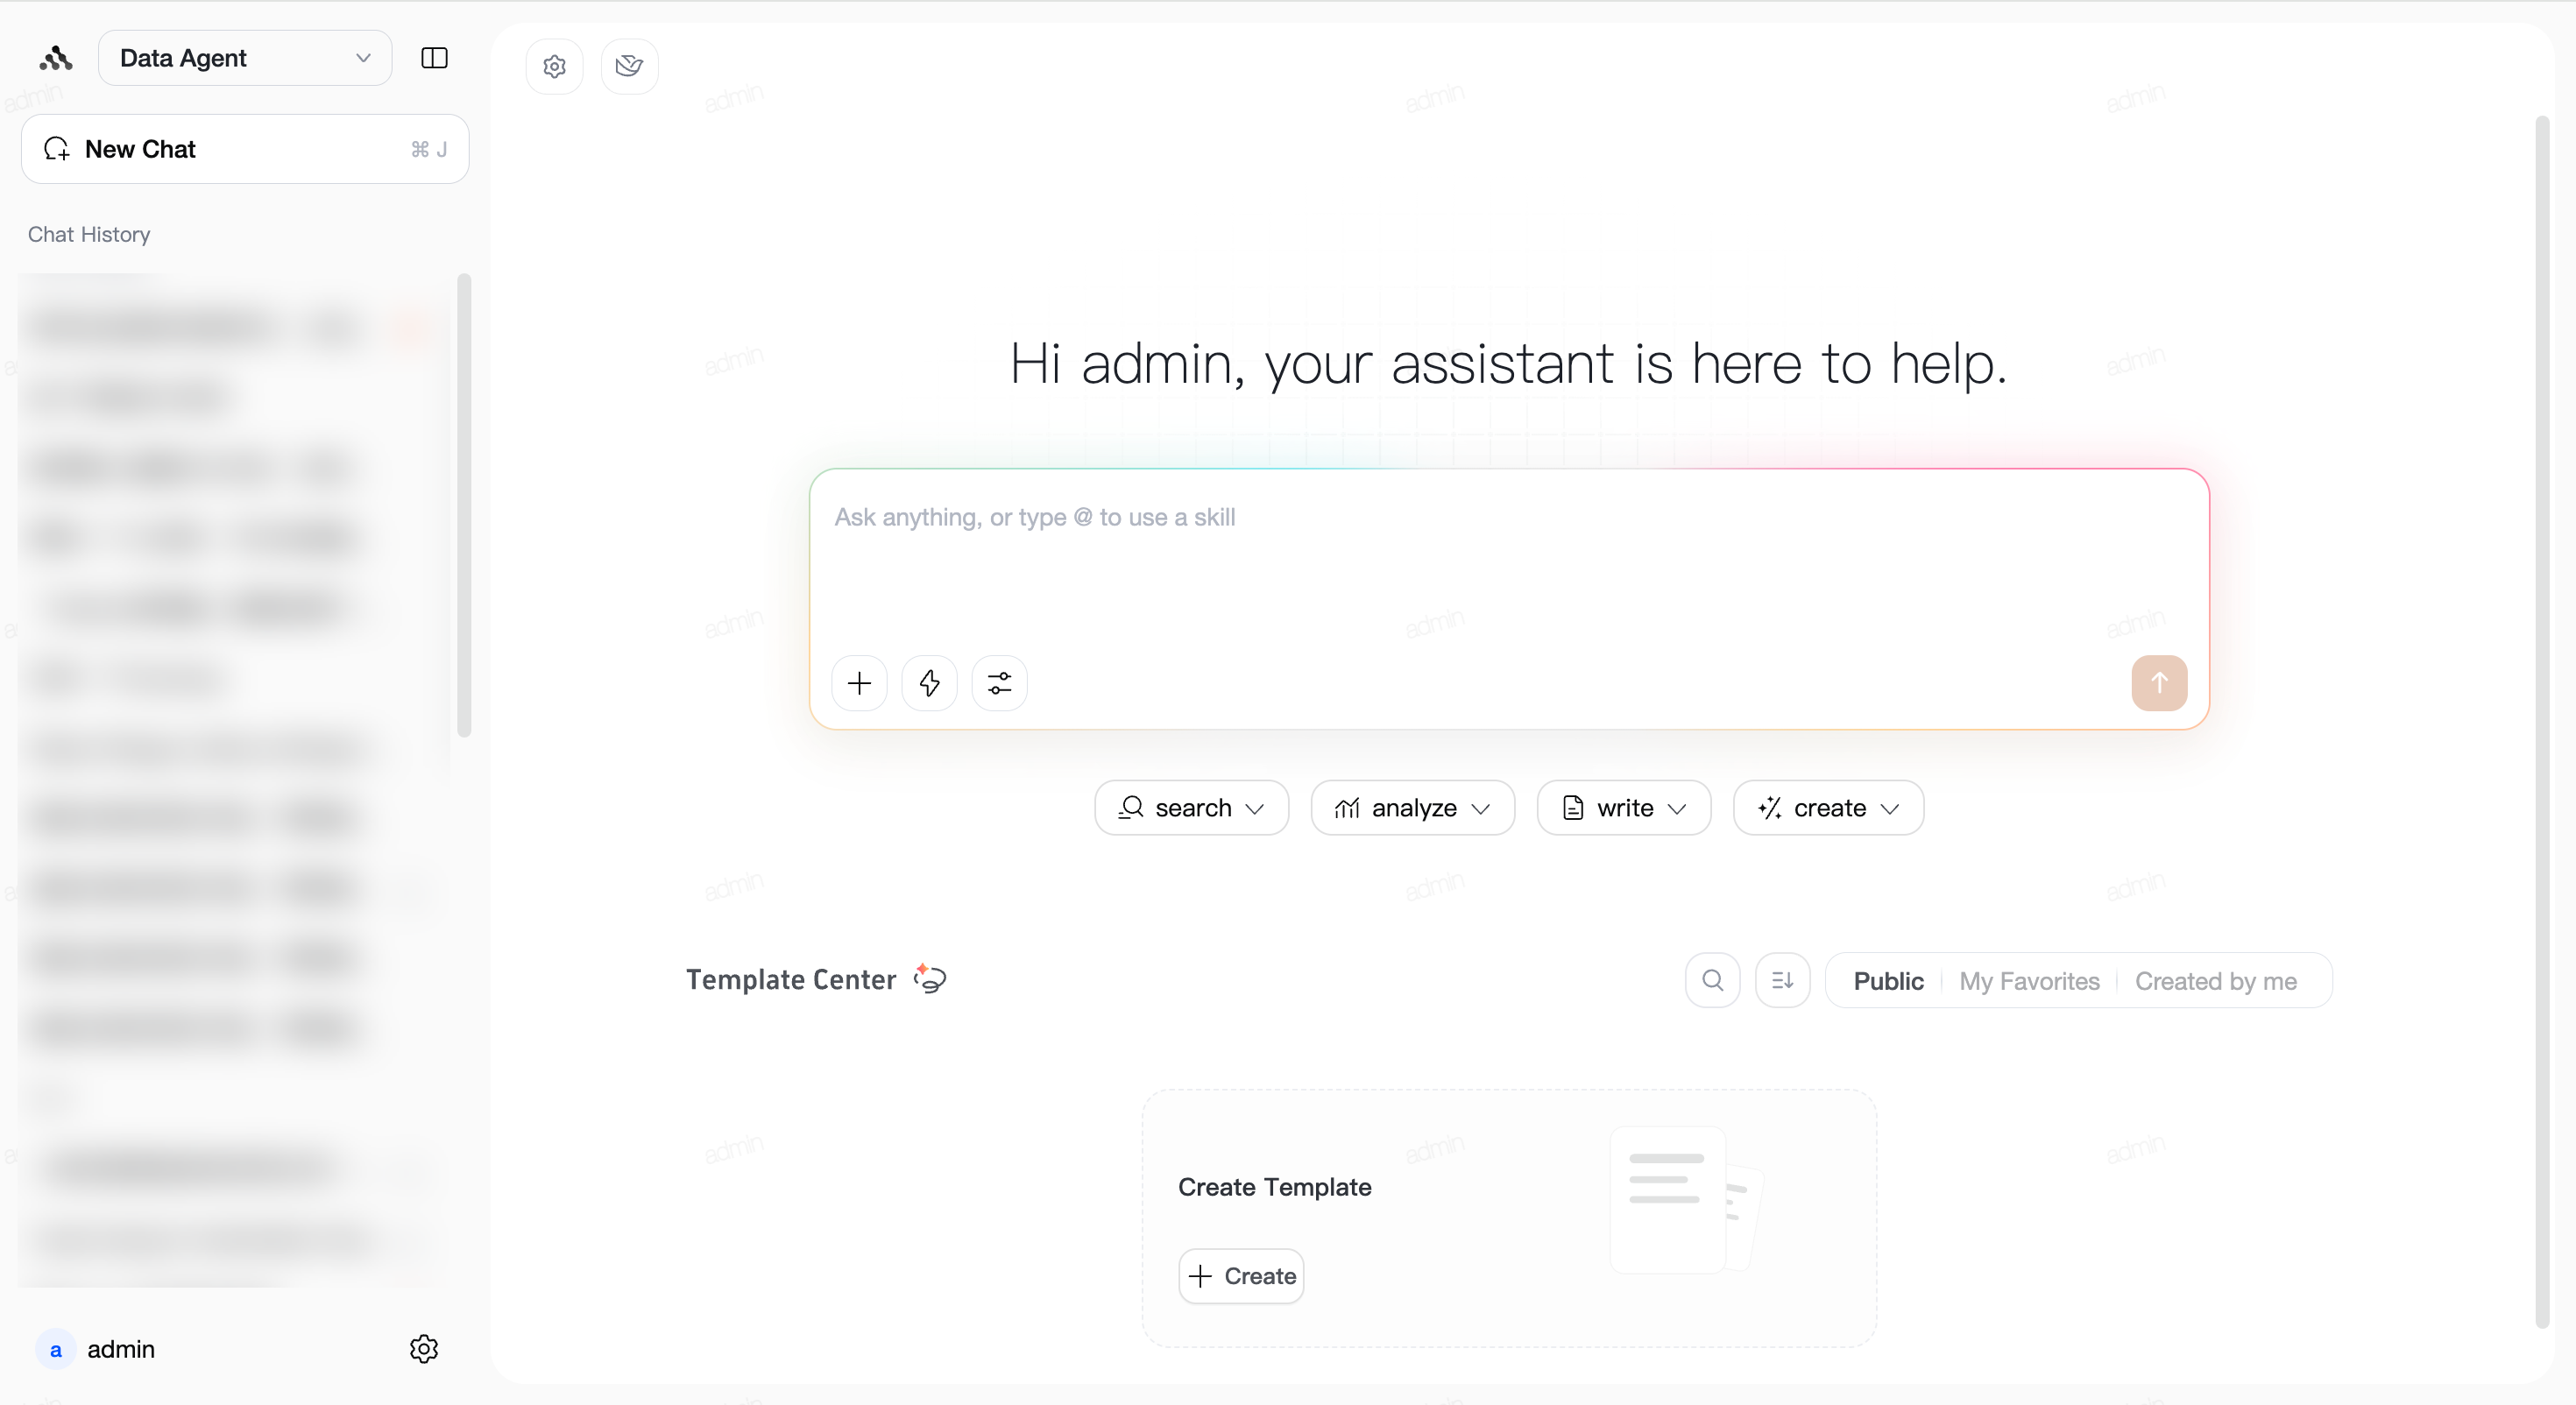
Task: Open the top settings gear icon
Action: 555,66
